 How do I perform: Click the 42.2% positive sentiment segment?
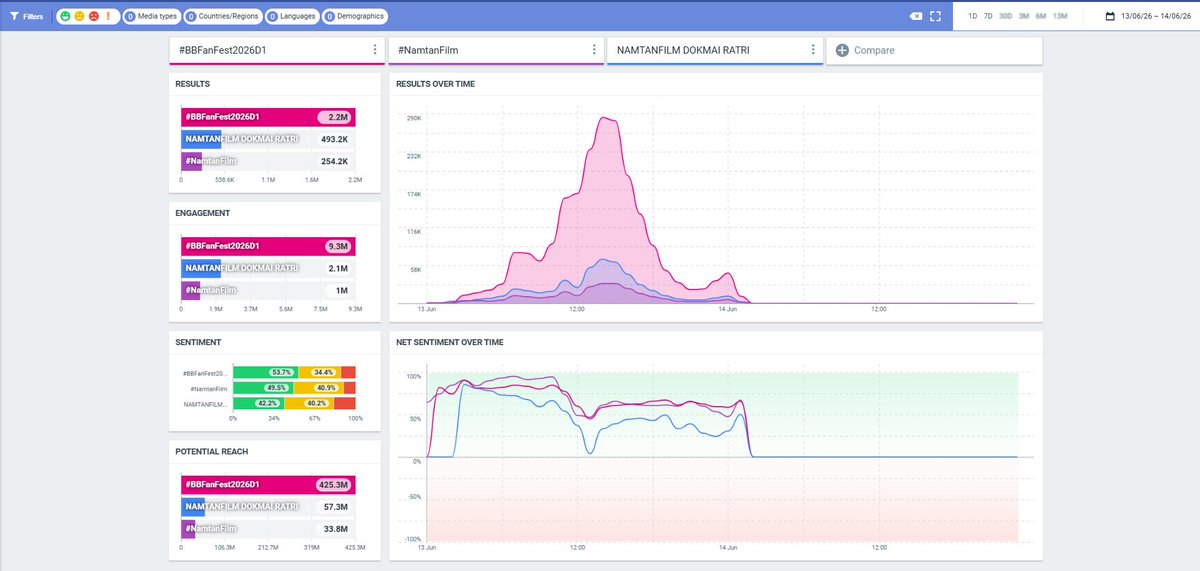coord(258,404)
